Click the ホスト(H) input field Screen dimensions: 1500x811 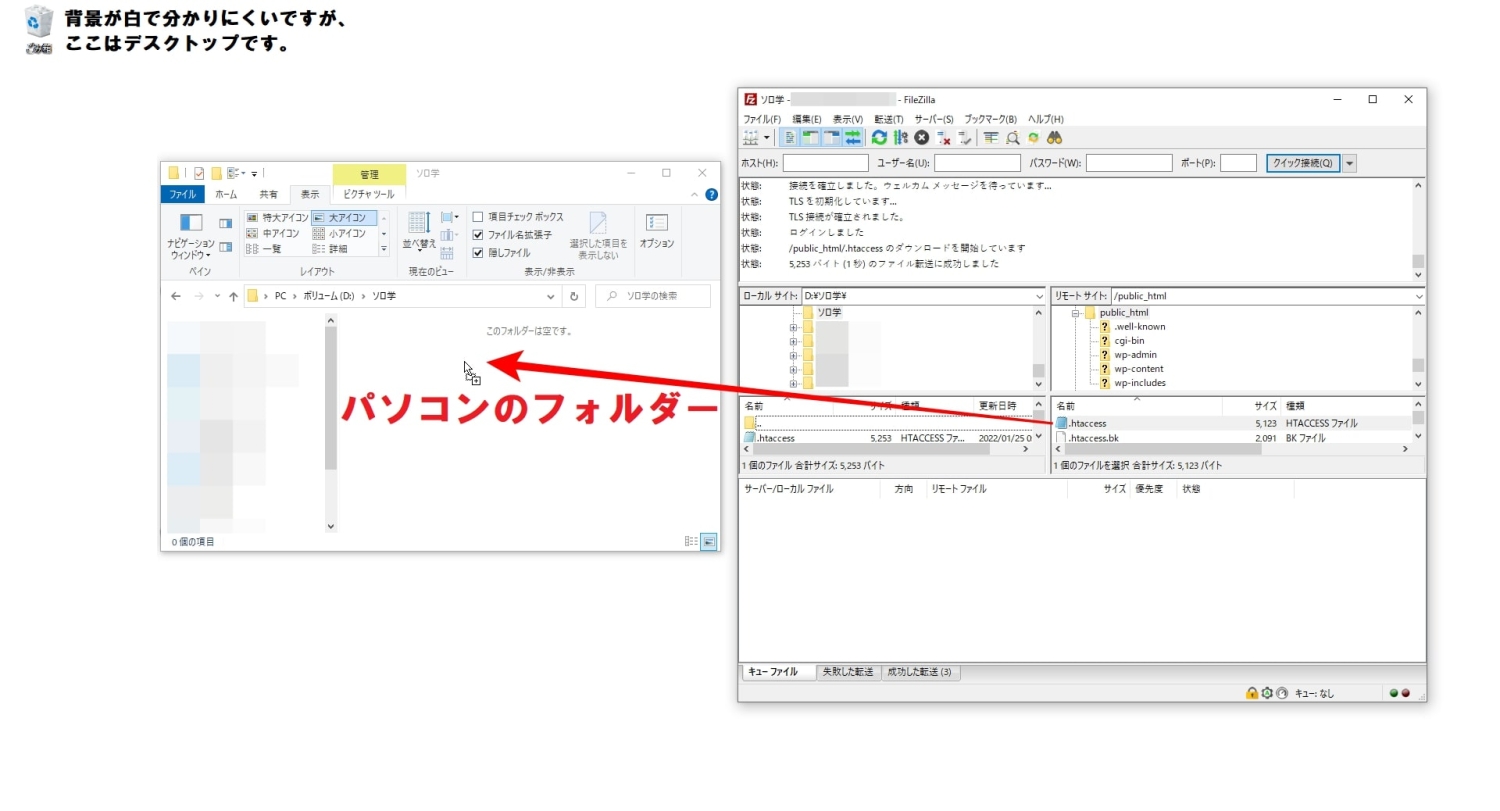tap(825, 163)
